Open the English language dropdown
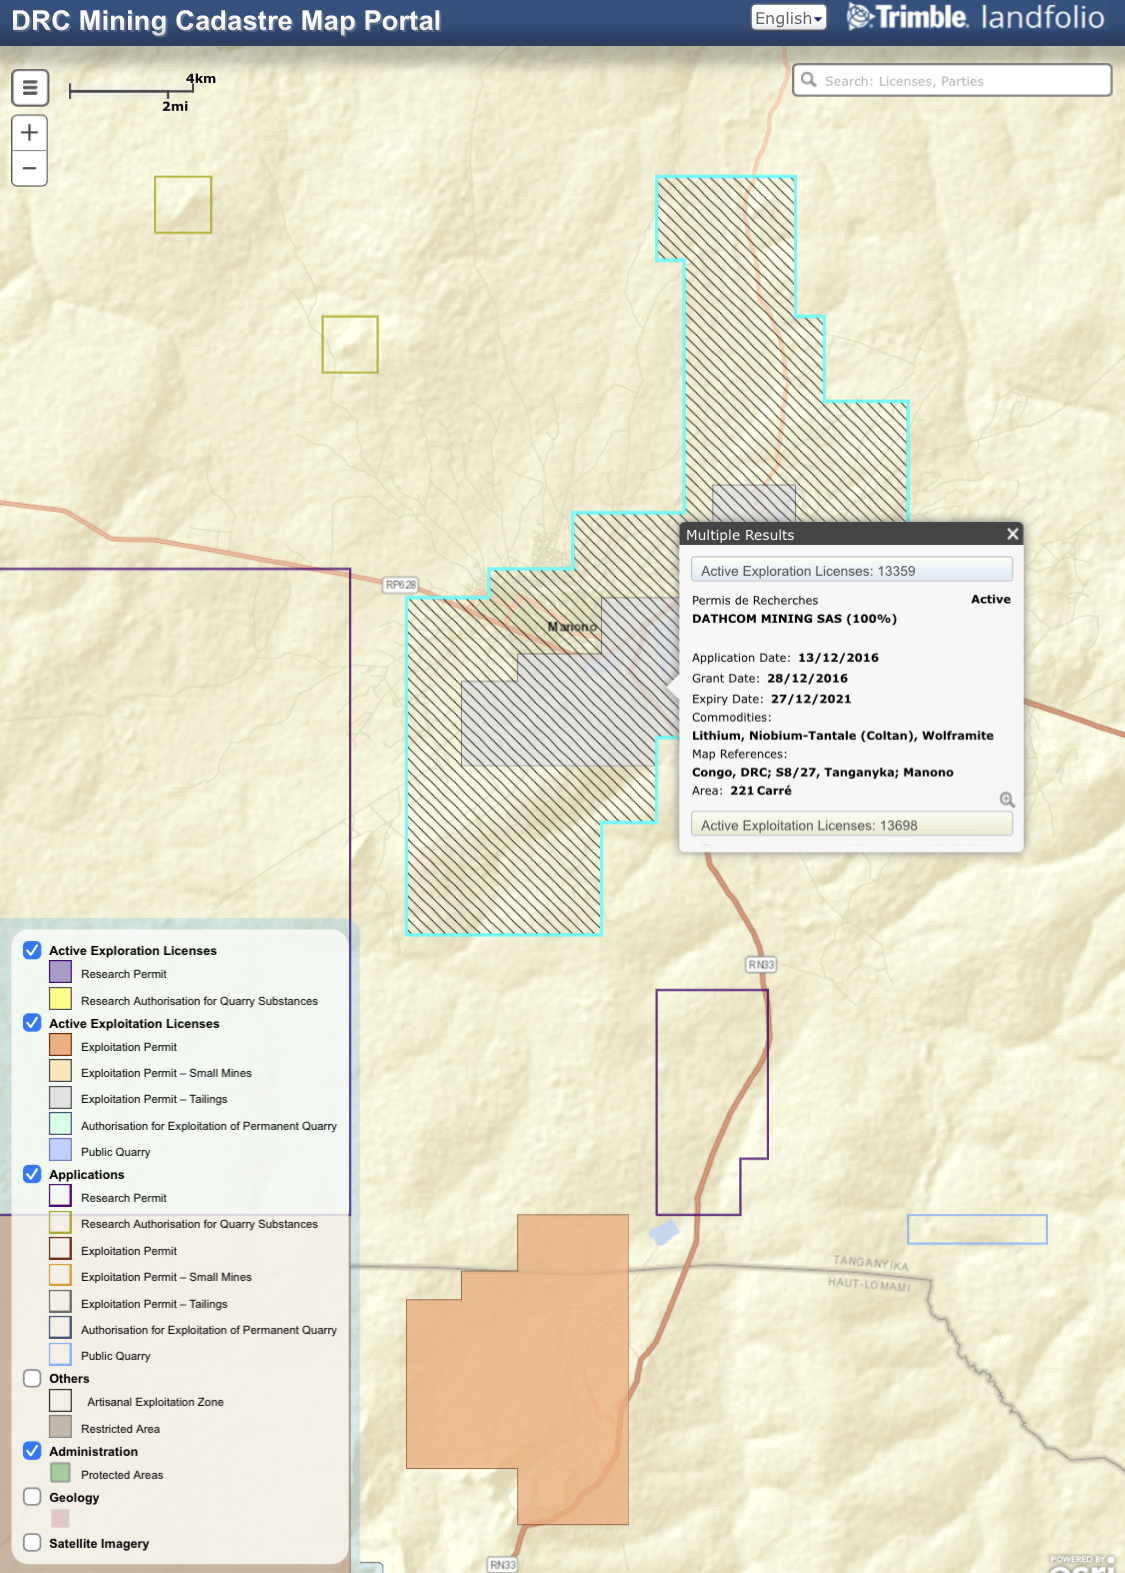Screen dimensions: 1125x1573 (788, 18)
